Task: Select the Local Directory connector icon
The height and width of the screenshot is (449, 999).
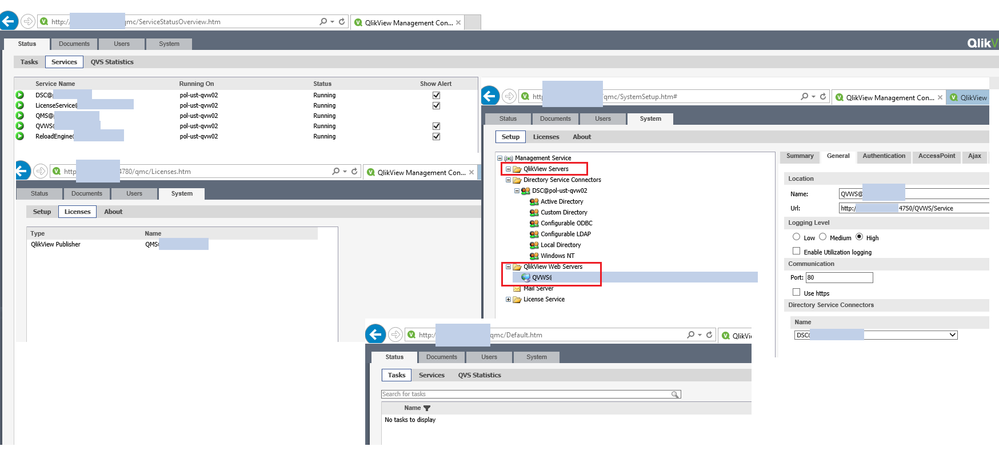Action: [534, 245]
